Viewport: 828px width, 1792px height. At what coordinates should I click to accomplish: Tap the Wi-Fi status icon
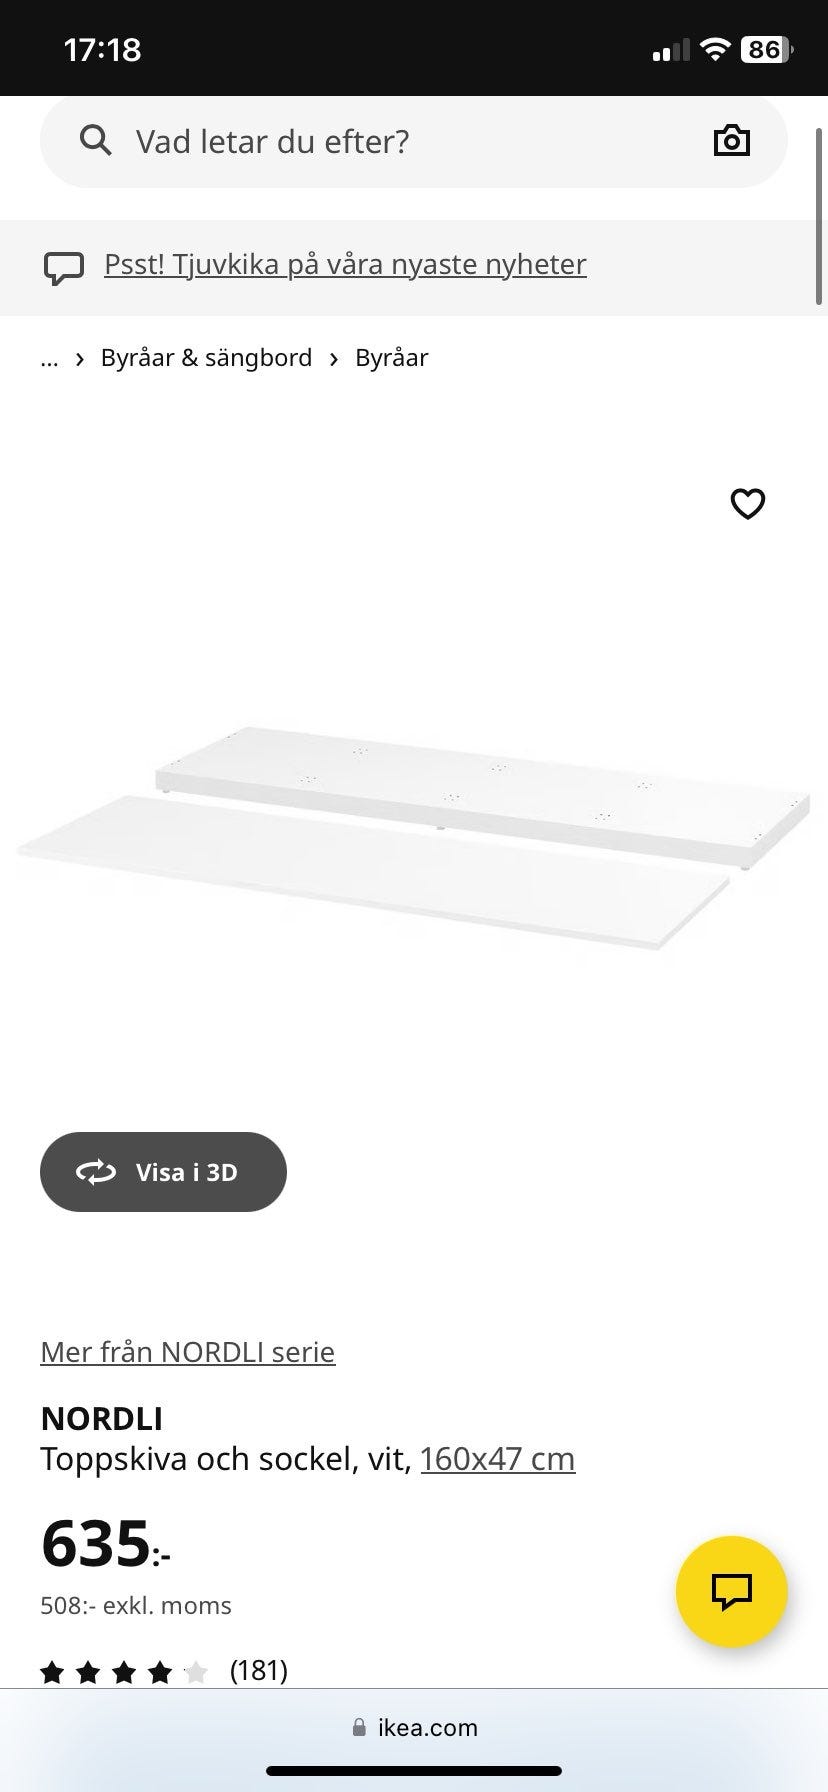(715, 49)
